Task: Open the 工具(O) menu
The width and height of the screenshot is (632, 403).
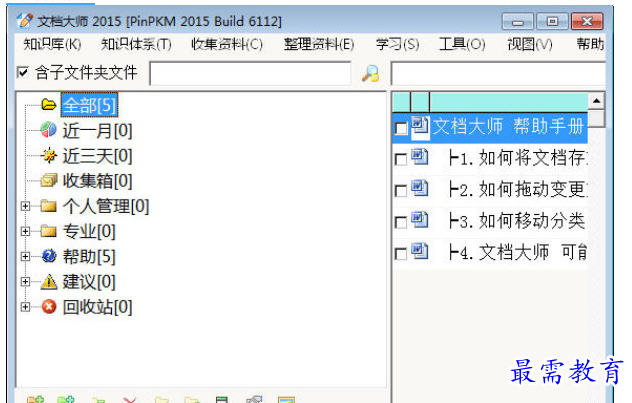Action: tap(462, 44)
